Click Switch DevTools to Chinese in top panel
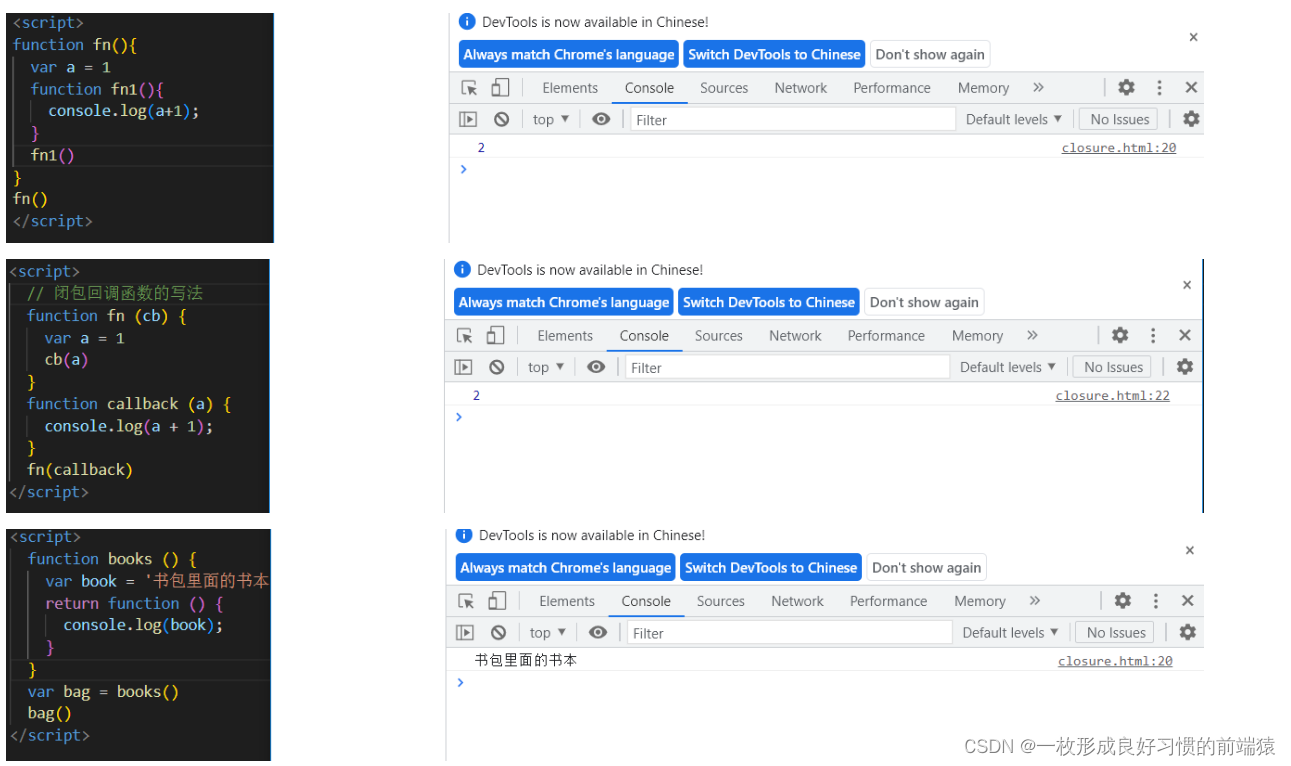The width and height of the screenshot is (1291, 766). click(774, 54)
